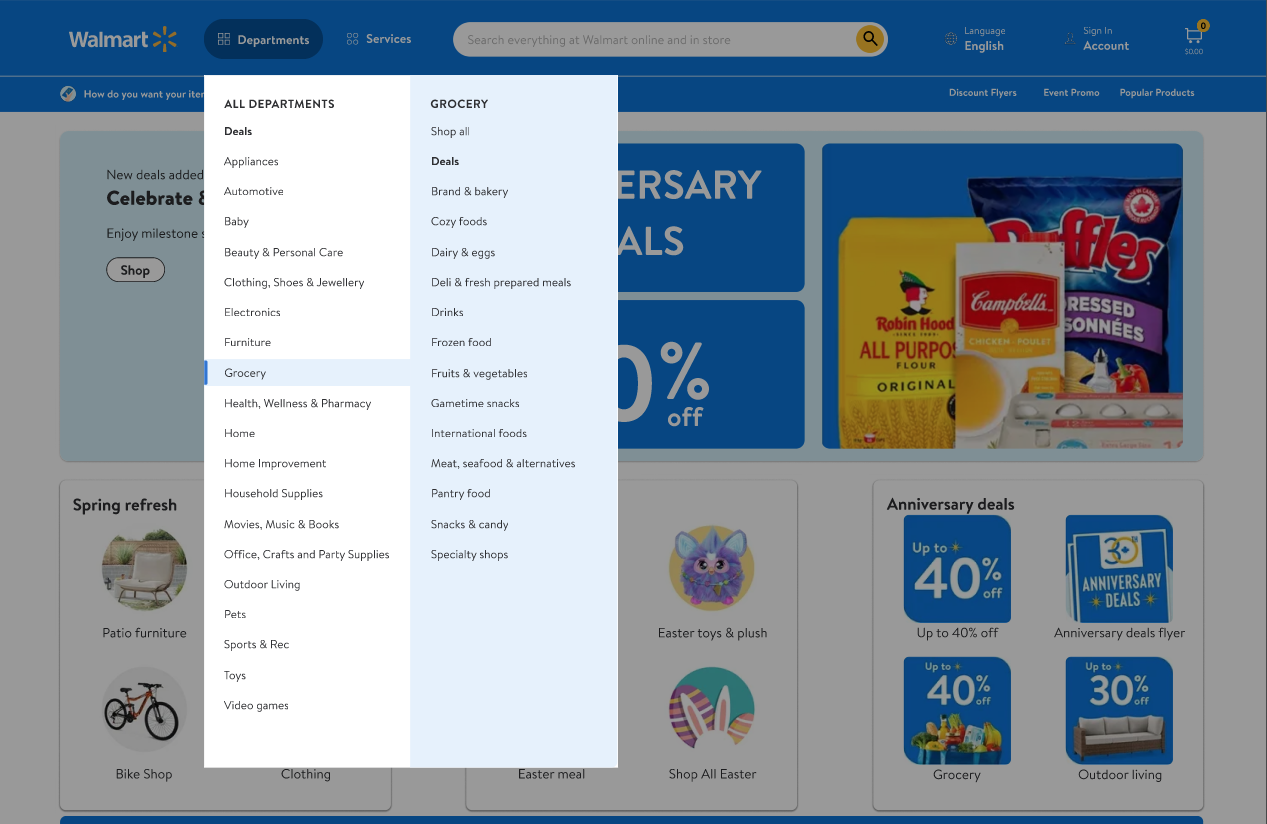Click the search everything input field

pyautogui.click(x=656, y=40)
